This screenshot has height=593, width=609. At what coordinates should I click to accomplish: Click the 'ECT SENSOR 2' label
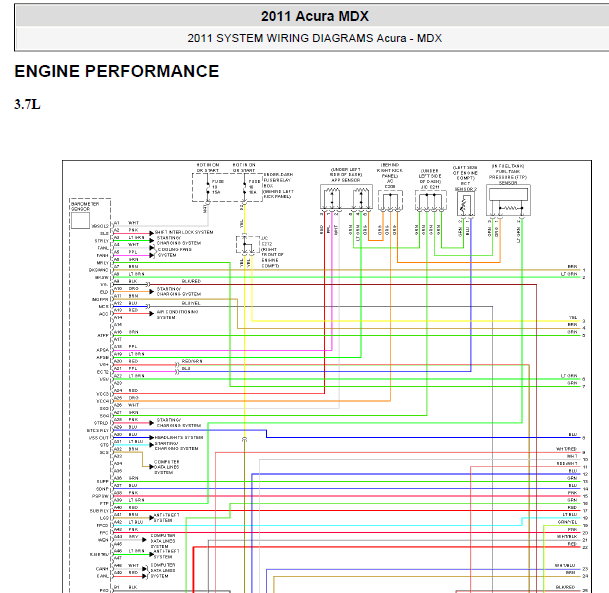tap(466, 186)
